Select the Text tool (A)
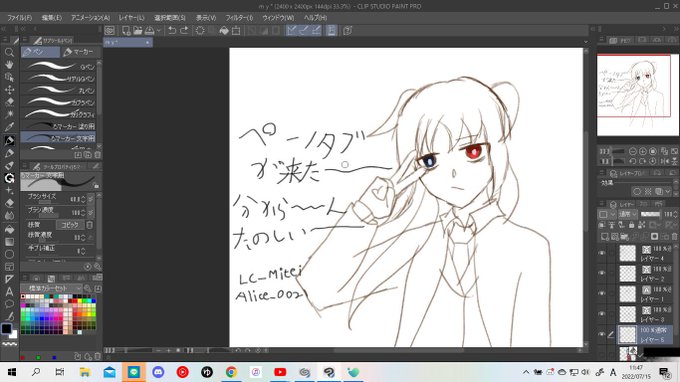 [x=9, y=292]
